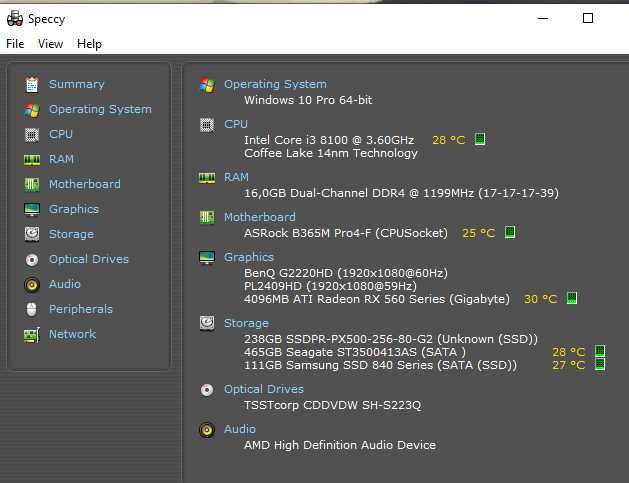Click the RAM heading link in summary
Screen dimensions: 629x483
point(236,177)
